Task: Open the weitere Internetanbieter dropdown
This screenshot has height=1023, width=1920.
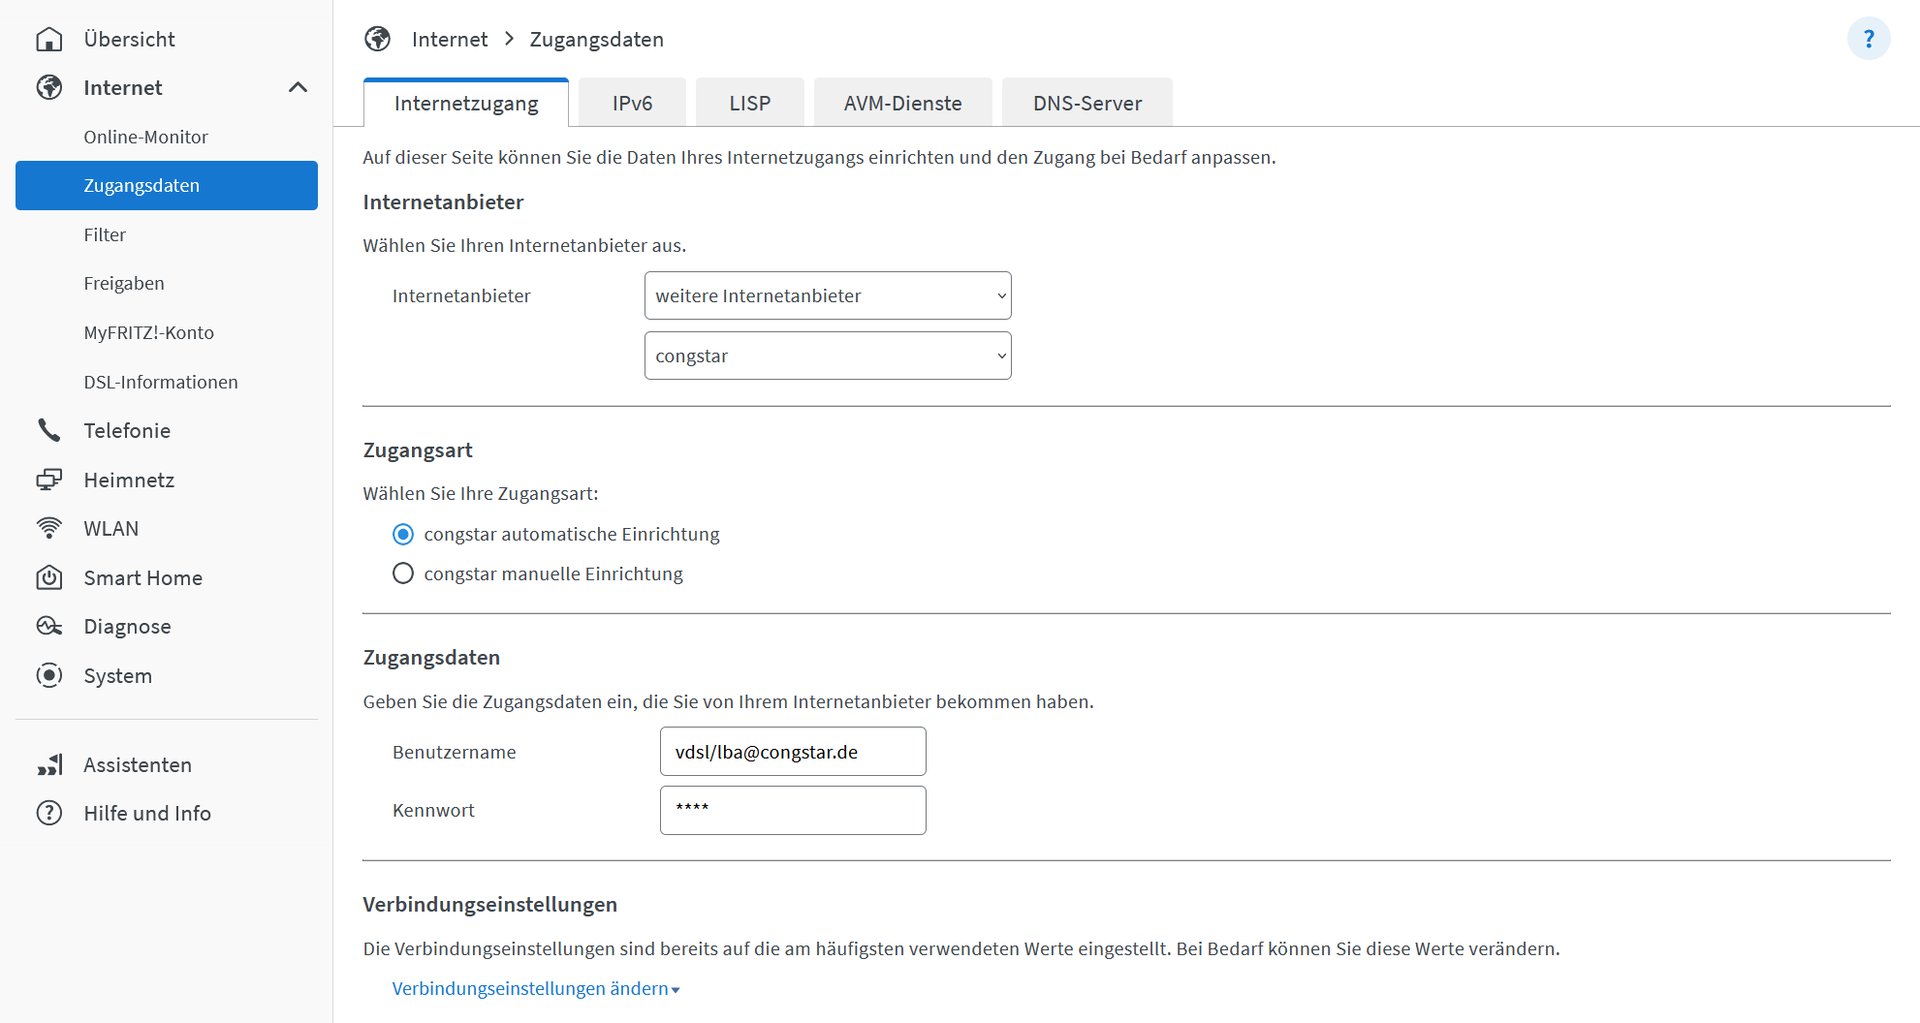Action: pos(827,296)
